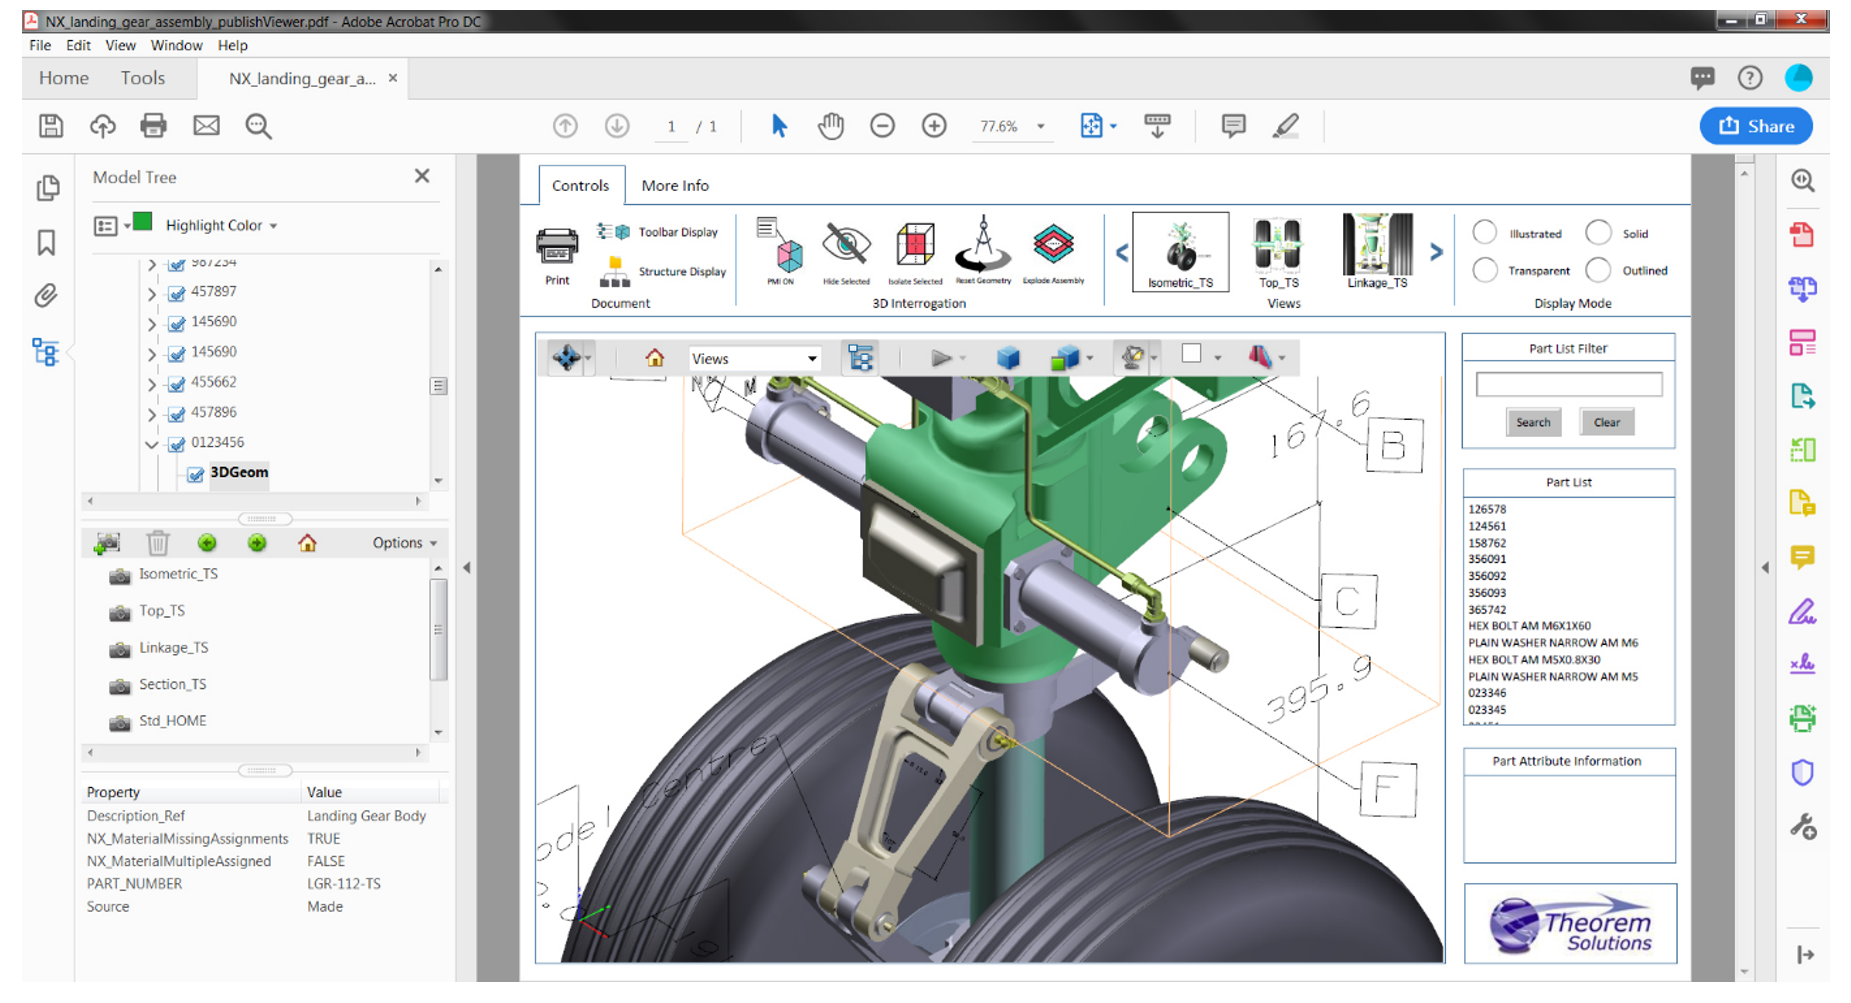Toggle Model Tree icon in 3D toolbar
Viewport: 1851px width, 1003px height.
[860, 358]
